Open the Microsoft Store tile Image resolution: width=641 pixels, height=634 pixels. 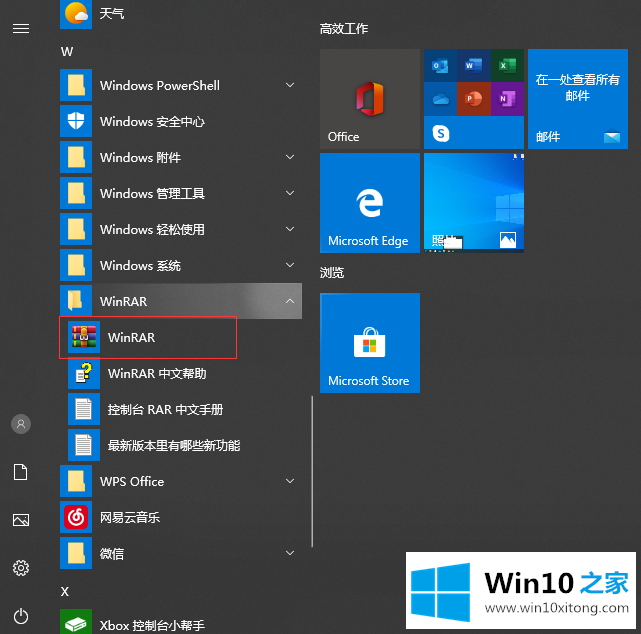pyautogui.click(x=370, y=343)
